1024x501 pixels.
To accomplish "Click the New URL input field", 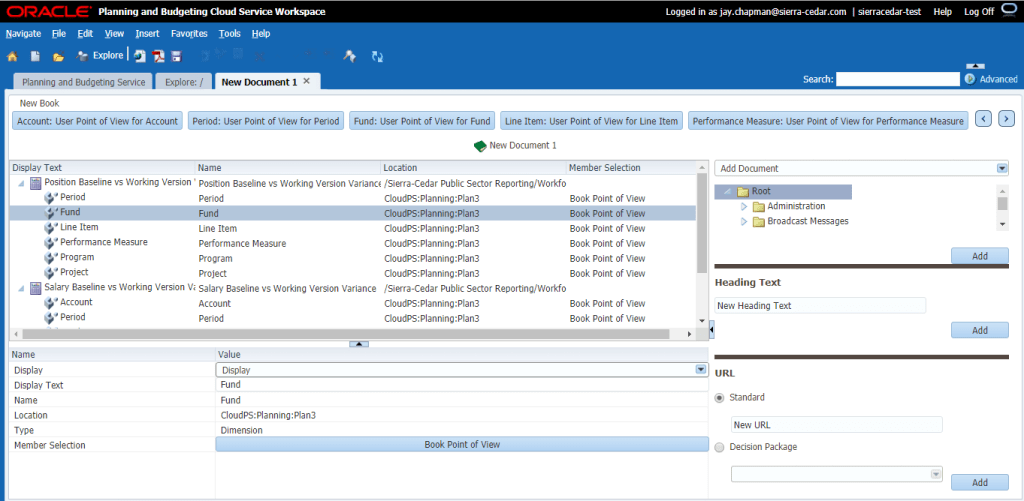I will (836, 425).
